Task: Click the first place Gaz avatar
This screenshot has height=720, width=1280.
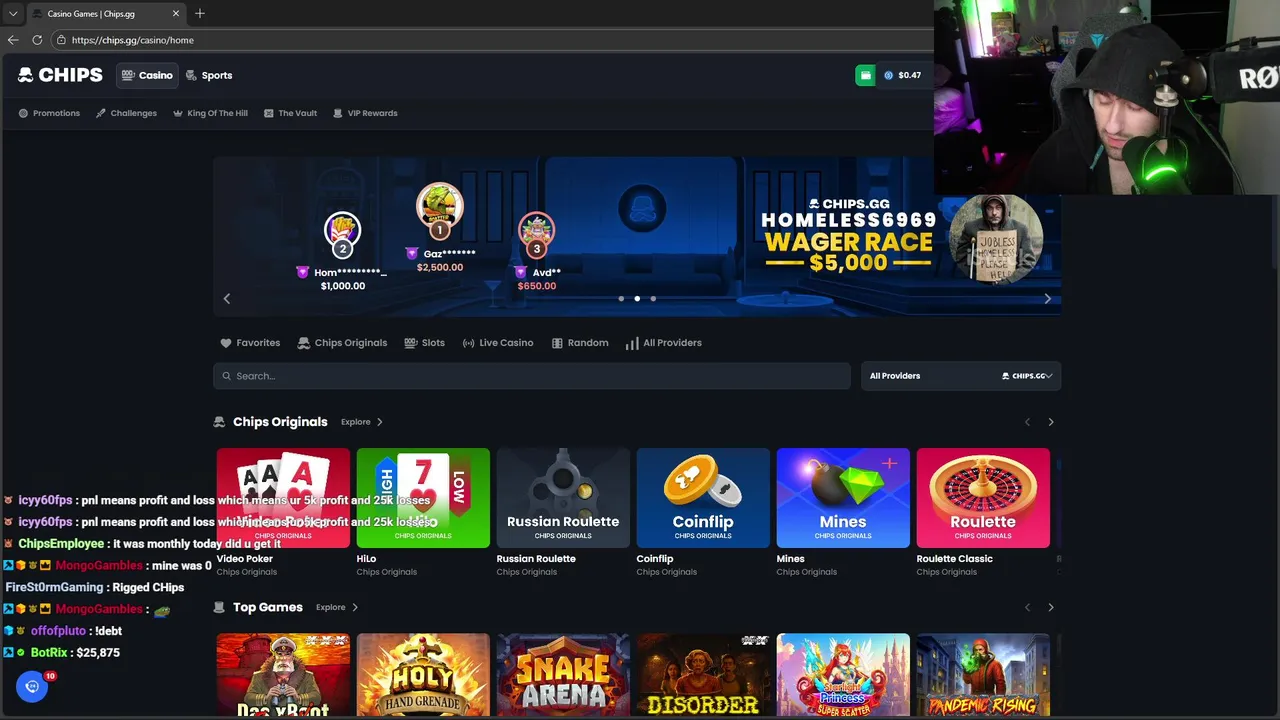Action: [x=439, y=207]
